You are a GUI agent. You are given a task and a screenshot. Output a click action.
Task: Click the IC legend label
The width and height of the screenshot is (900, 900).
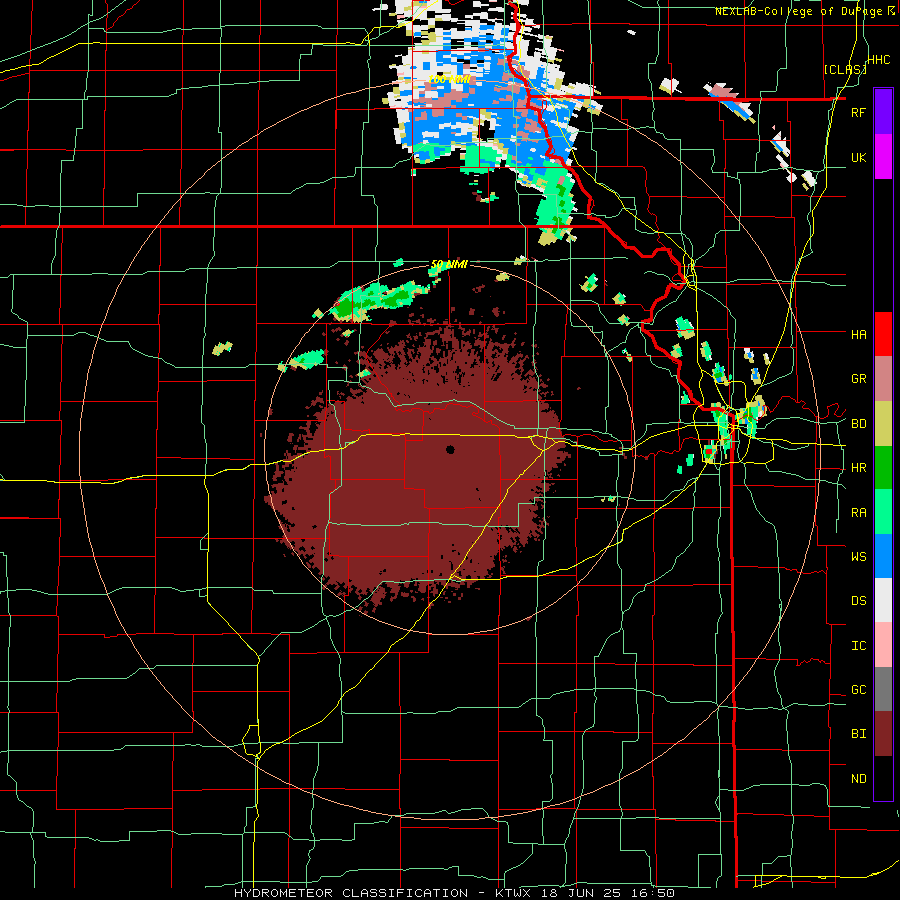tap(858, 646)
